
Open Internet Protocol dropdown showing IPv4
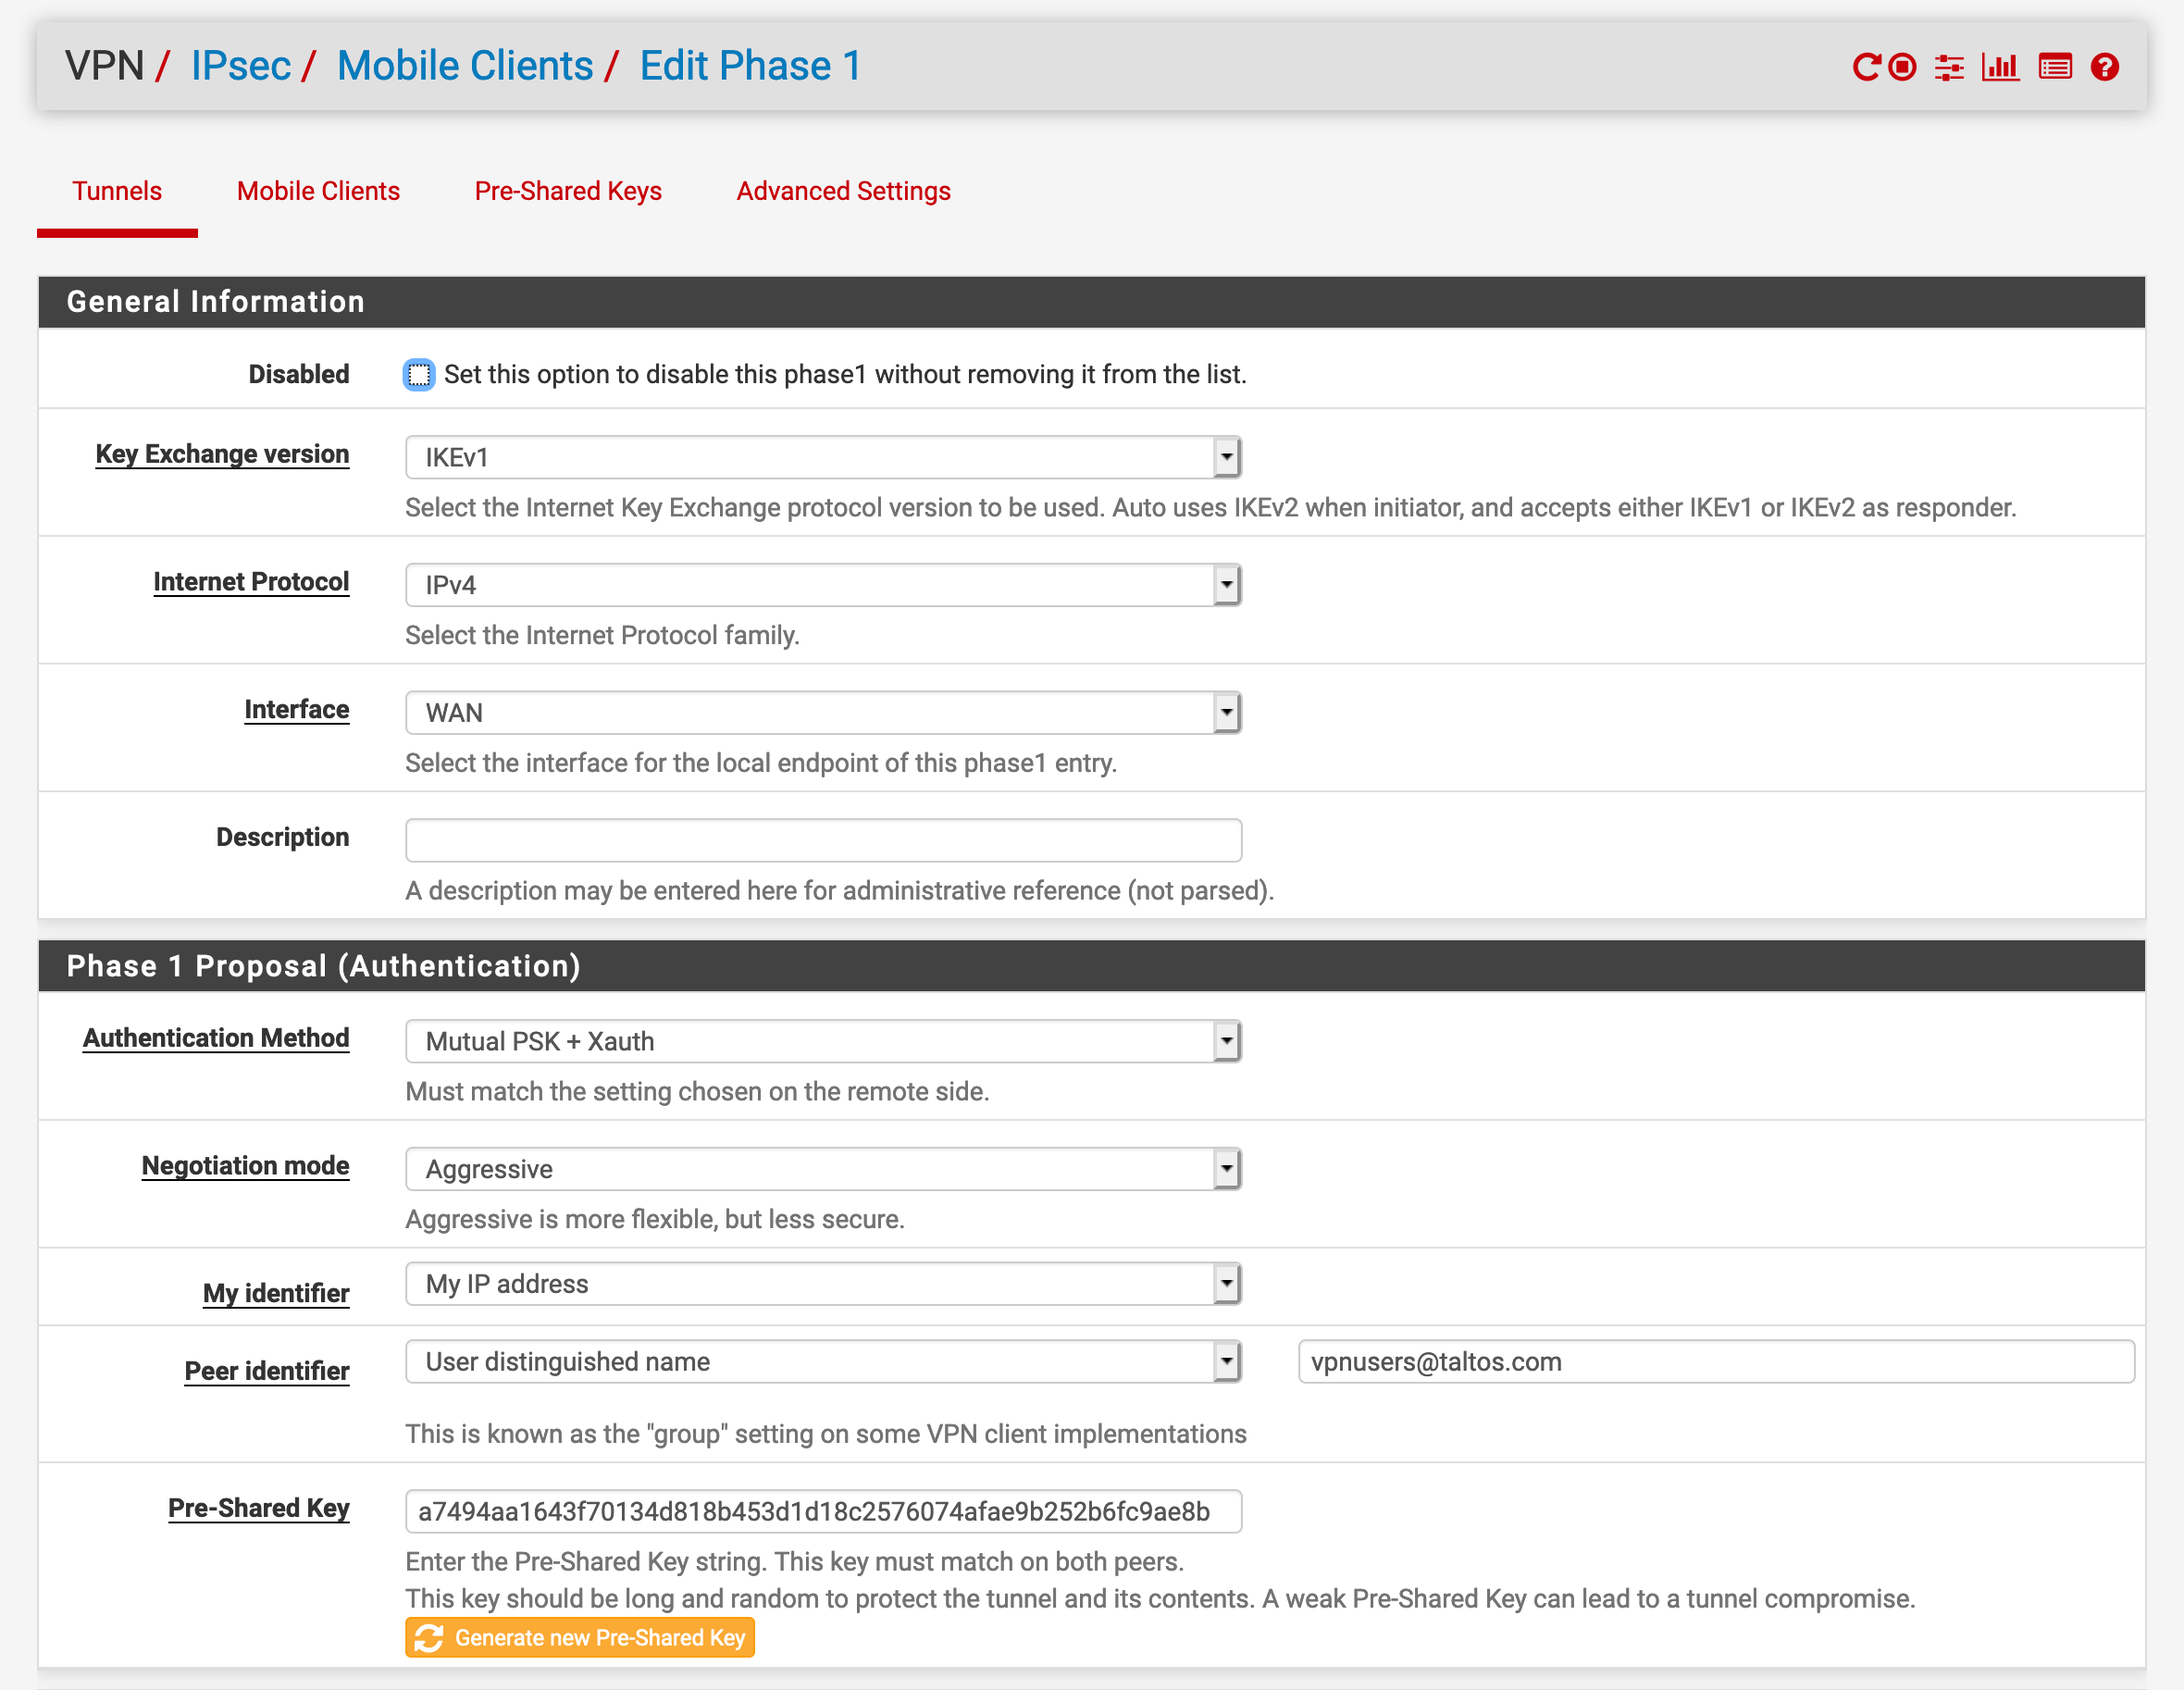(x=823, y=585)
